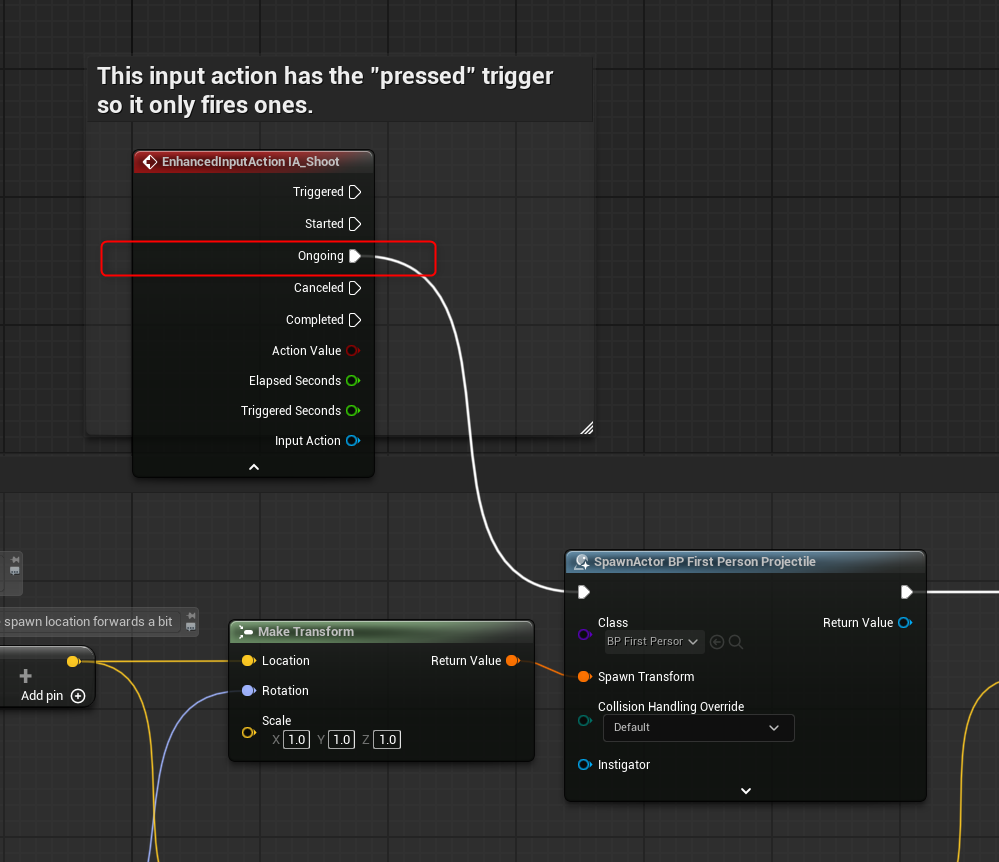Click SpawnActor's blue Return Value pin
This screenshot has height=862, width=999.
click(x=905, y=622)
